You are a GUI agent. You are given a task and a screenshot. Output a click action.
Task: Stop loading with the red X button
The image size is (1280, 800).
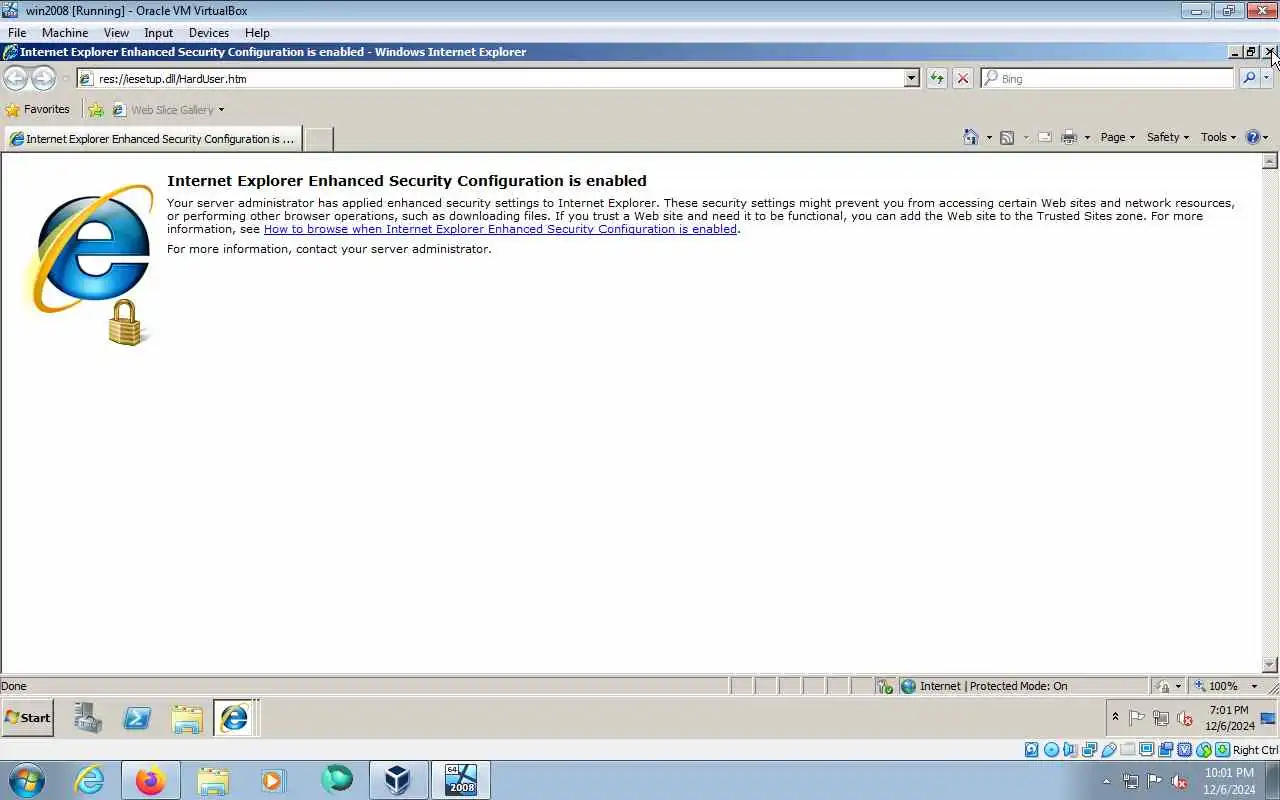click(962, 78)
